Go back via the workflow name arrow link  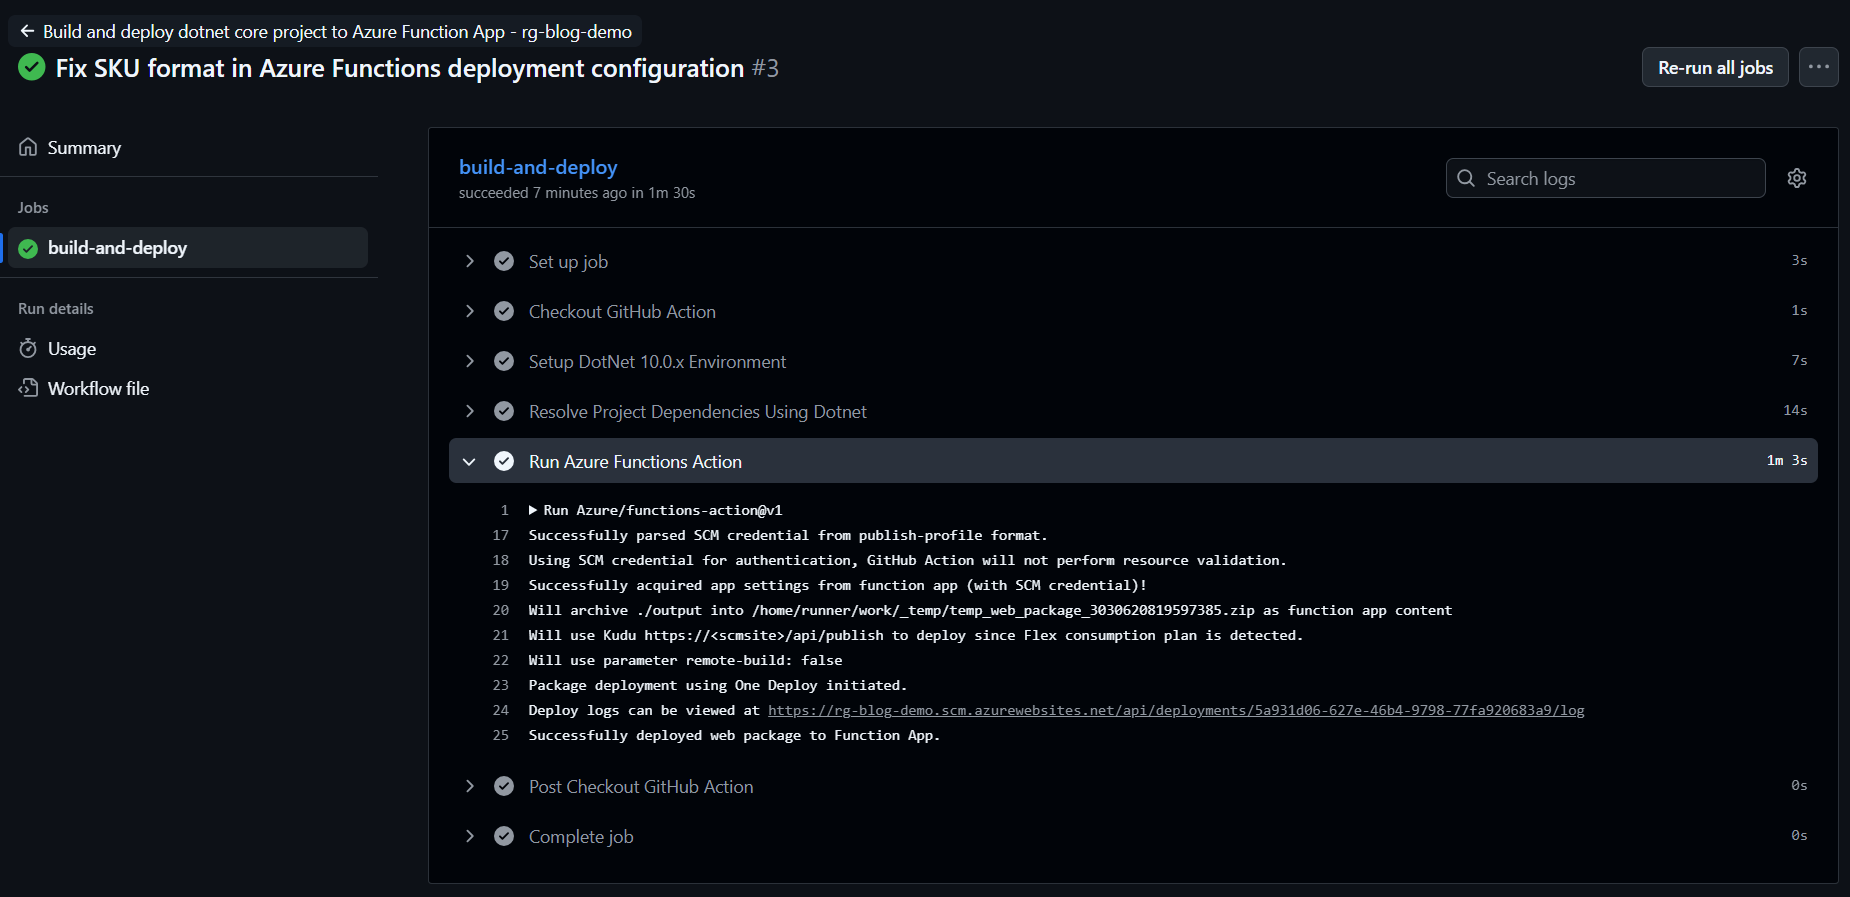(x=325, y=31)
